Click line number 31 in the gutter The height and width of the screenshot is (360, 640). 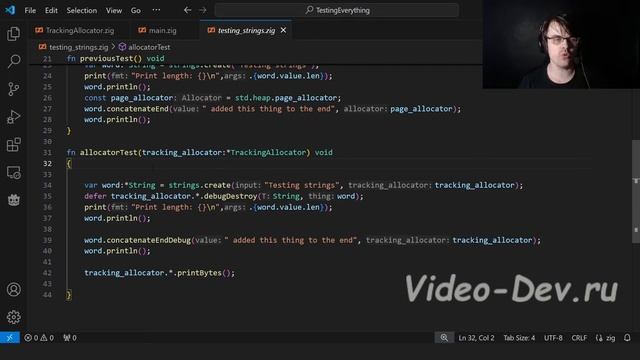click(x=47, y=153)
